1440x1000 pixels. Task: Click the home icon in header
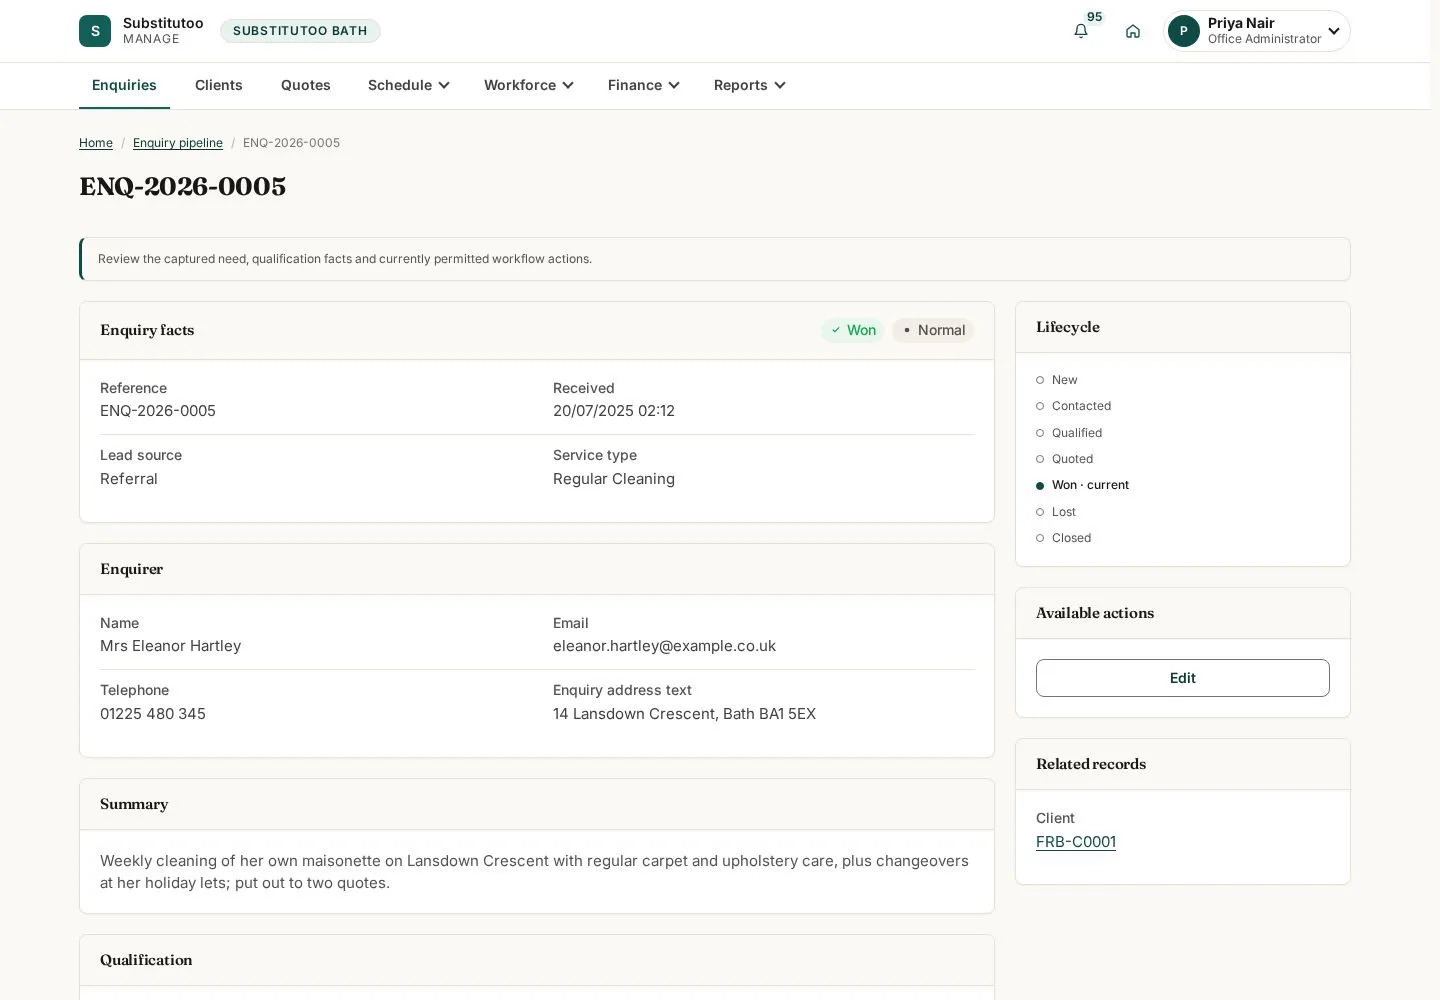point(1133,31)
